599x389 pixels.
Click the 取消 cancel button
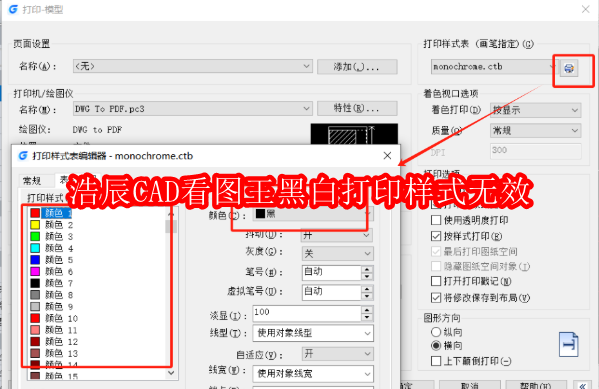[x=469, y=385]
